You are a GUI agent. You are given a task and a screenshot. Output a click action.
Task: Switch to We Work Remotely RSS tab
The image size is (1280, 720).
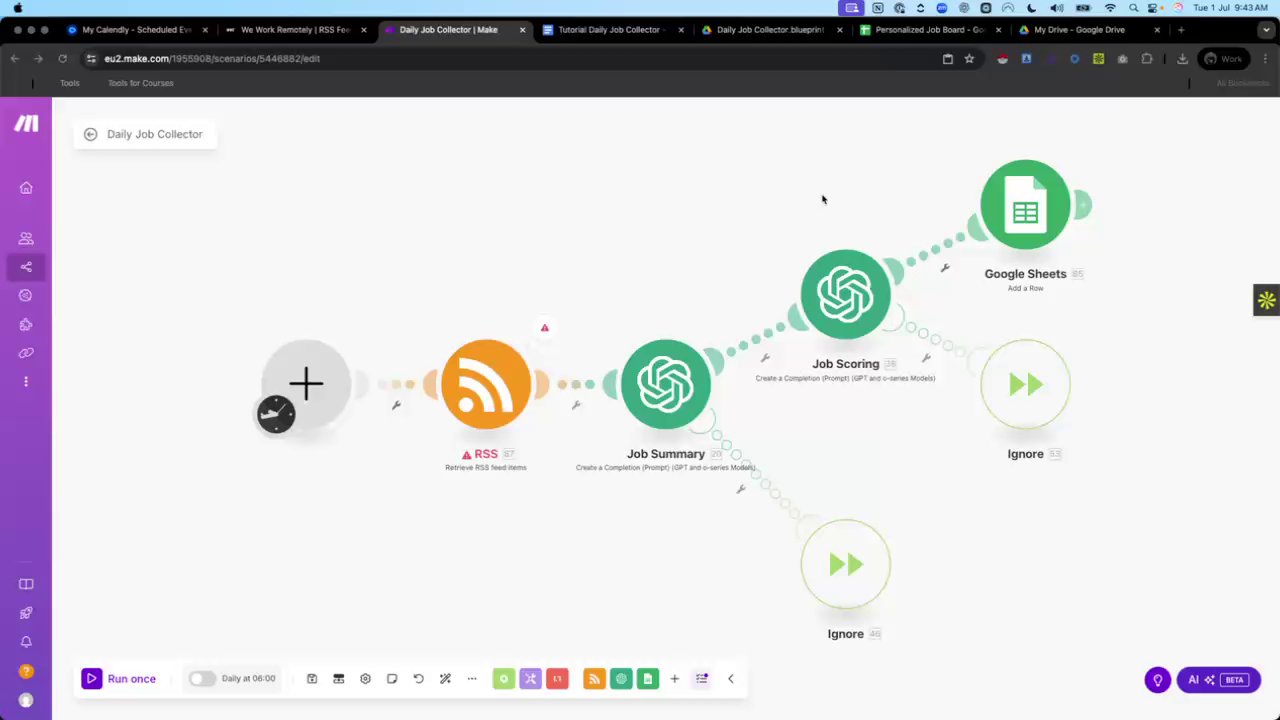pyautogui.click(x=295, y=30)
